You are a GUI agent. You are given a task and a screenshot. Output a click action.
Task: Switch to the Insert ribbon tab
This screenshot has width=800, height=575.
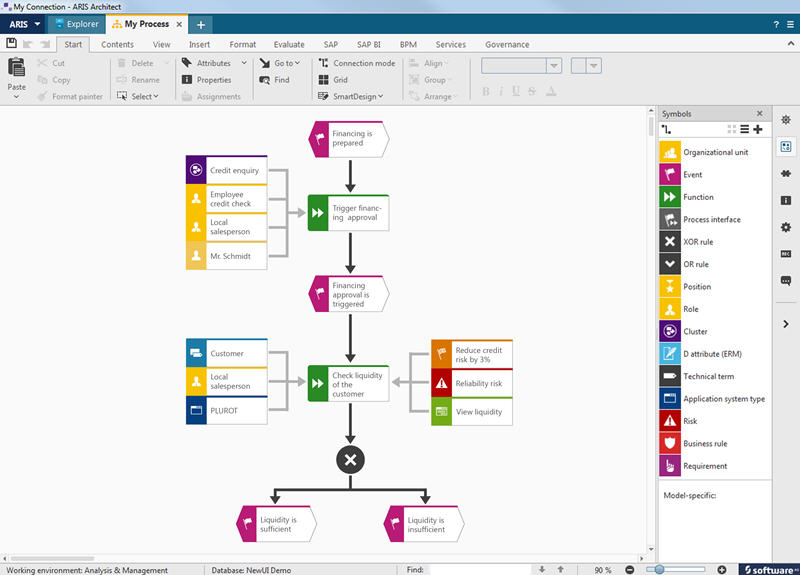point(199,44)
